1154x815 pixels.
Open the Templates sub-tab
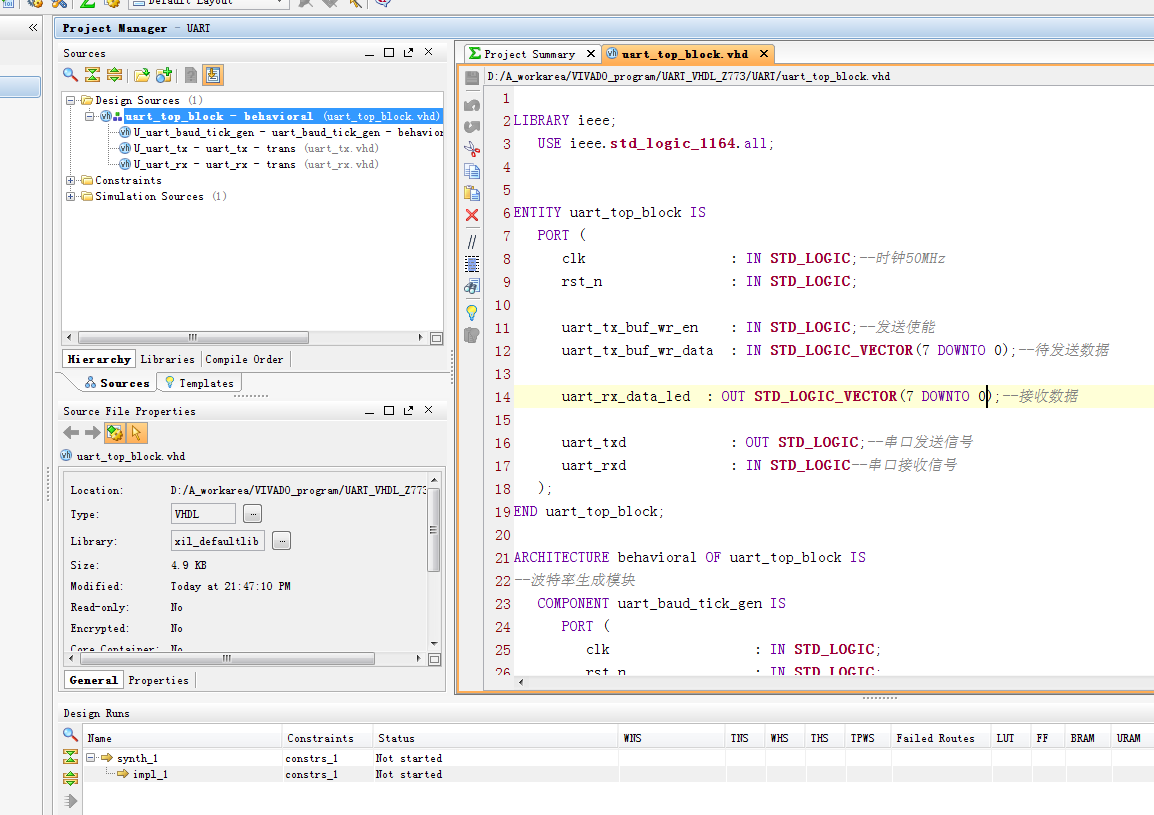tap(199, 383)
